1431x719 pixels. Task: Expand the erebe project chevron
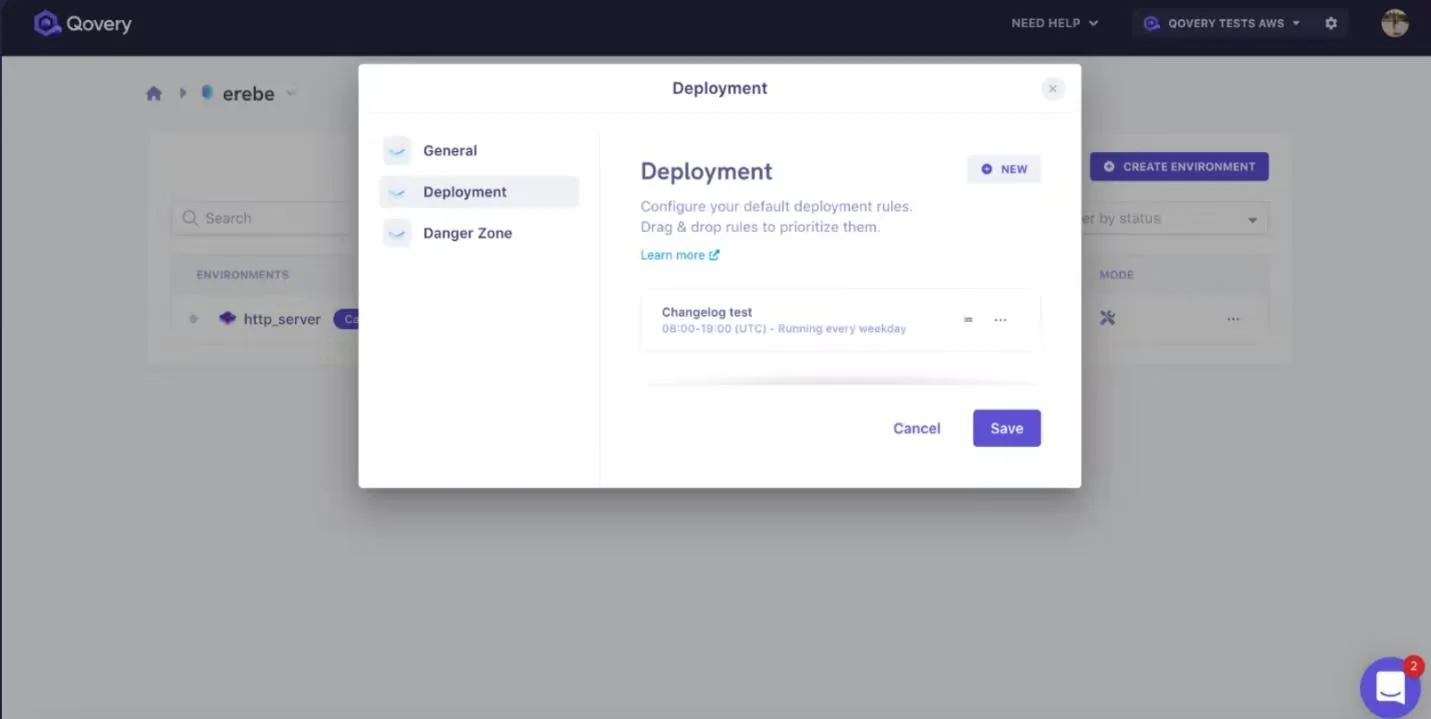291,93
